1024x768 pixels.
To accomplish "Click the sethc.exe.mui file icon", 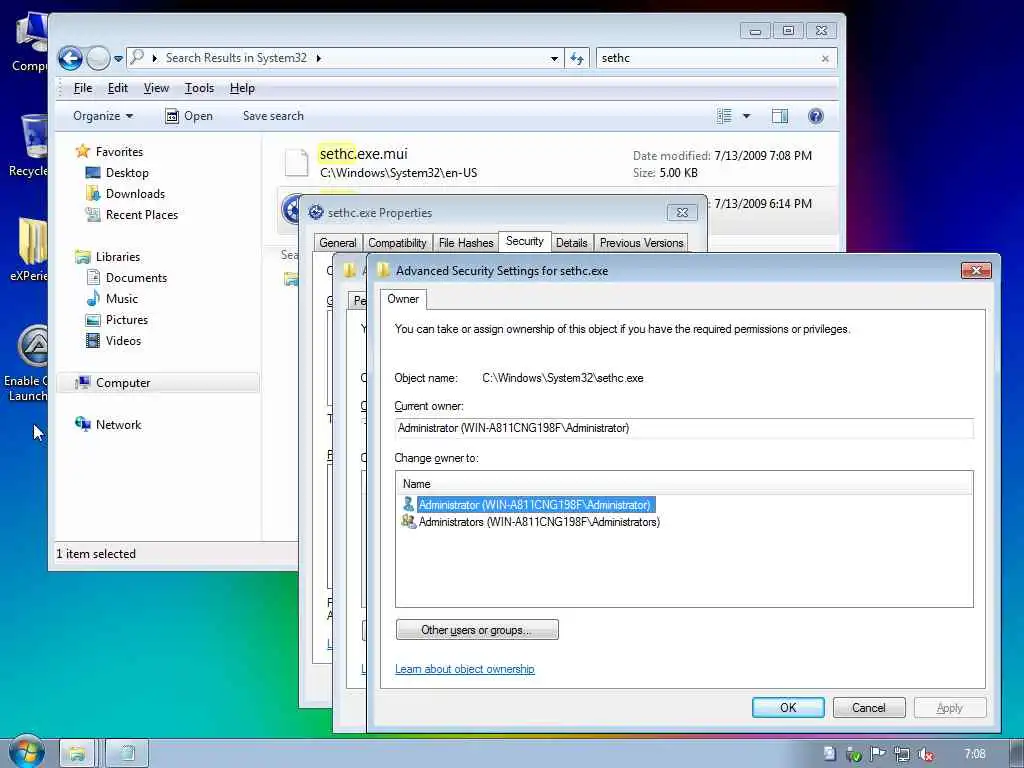I will (x=296, y=163).
